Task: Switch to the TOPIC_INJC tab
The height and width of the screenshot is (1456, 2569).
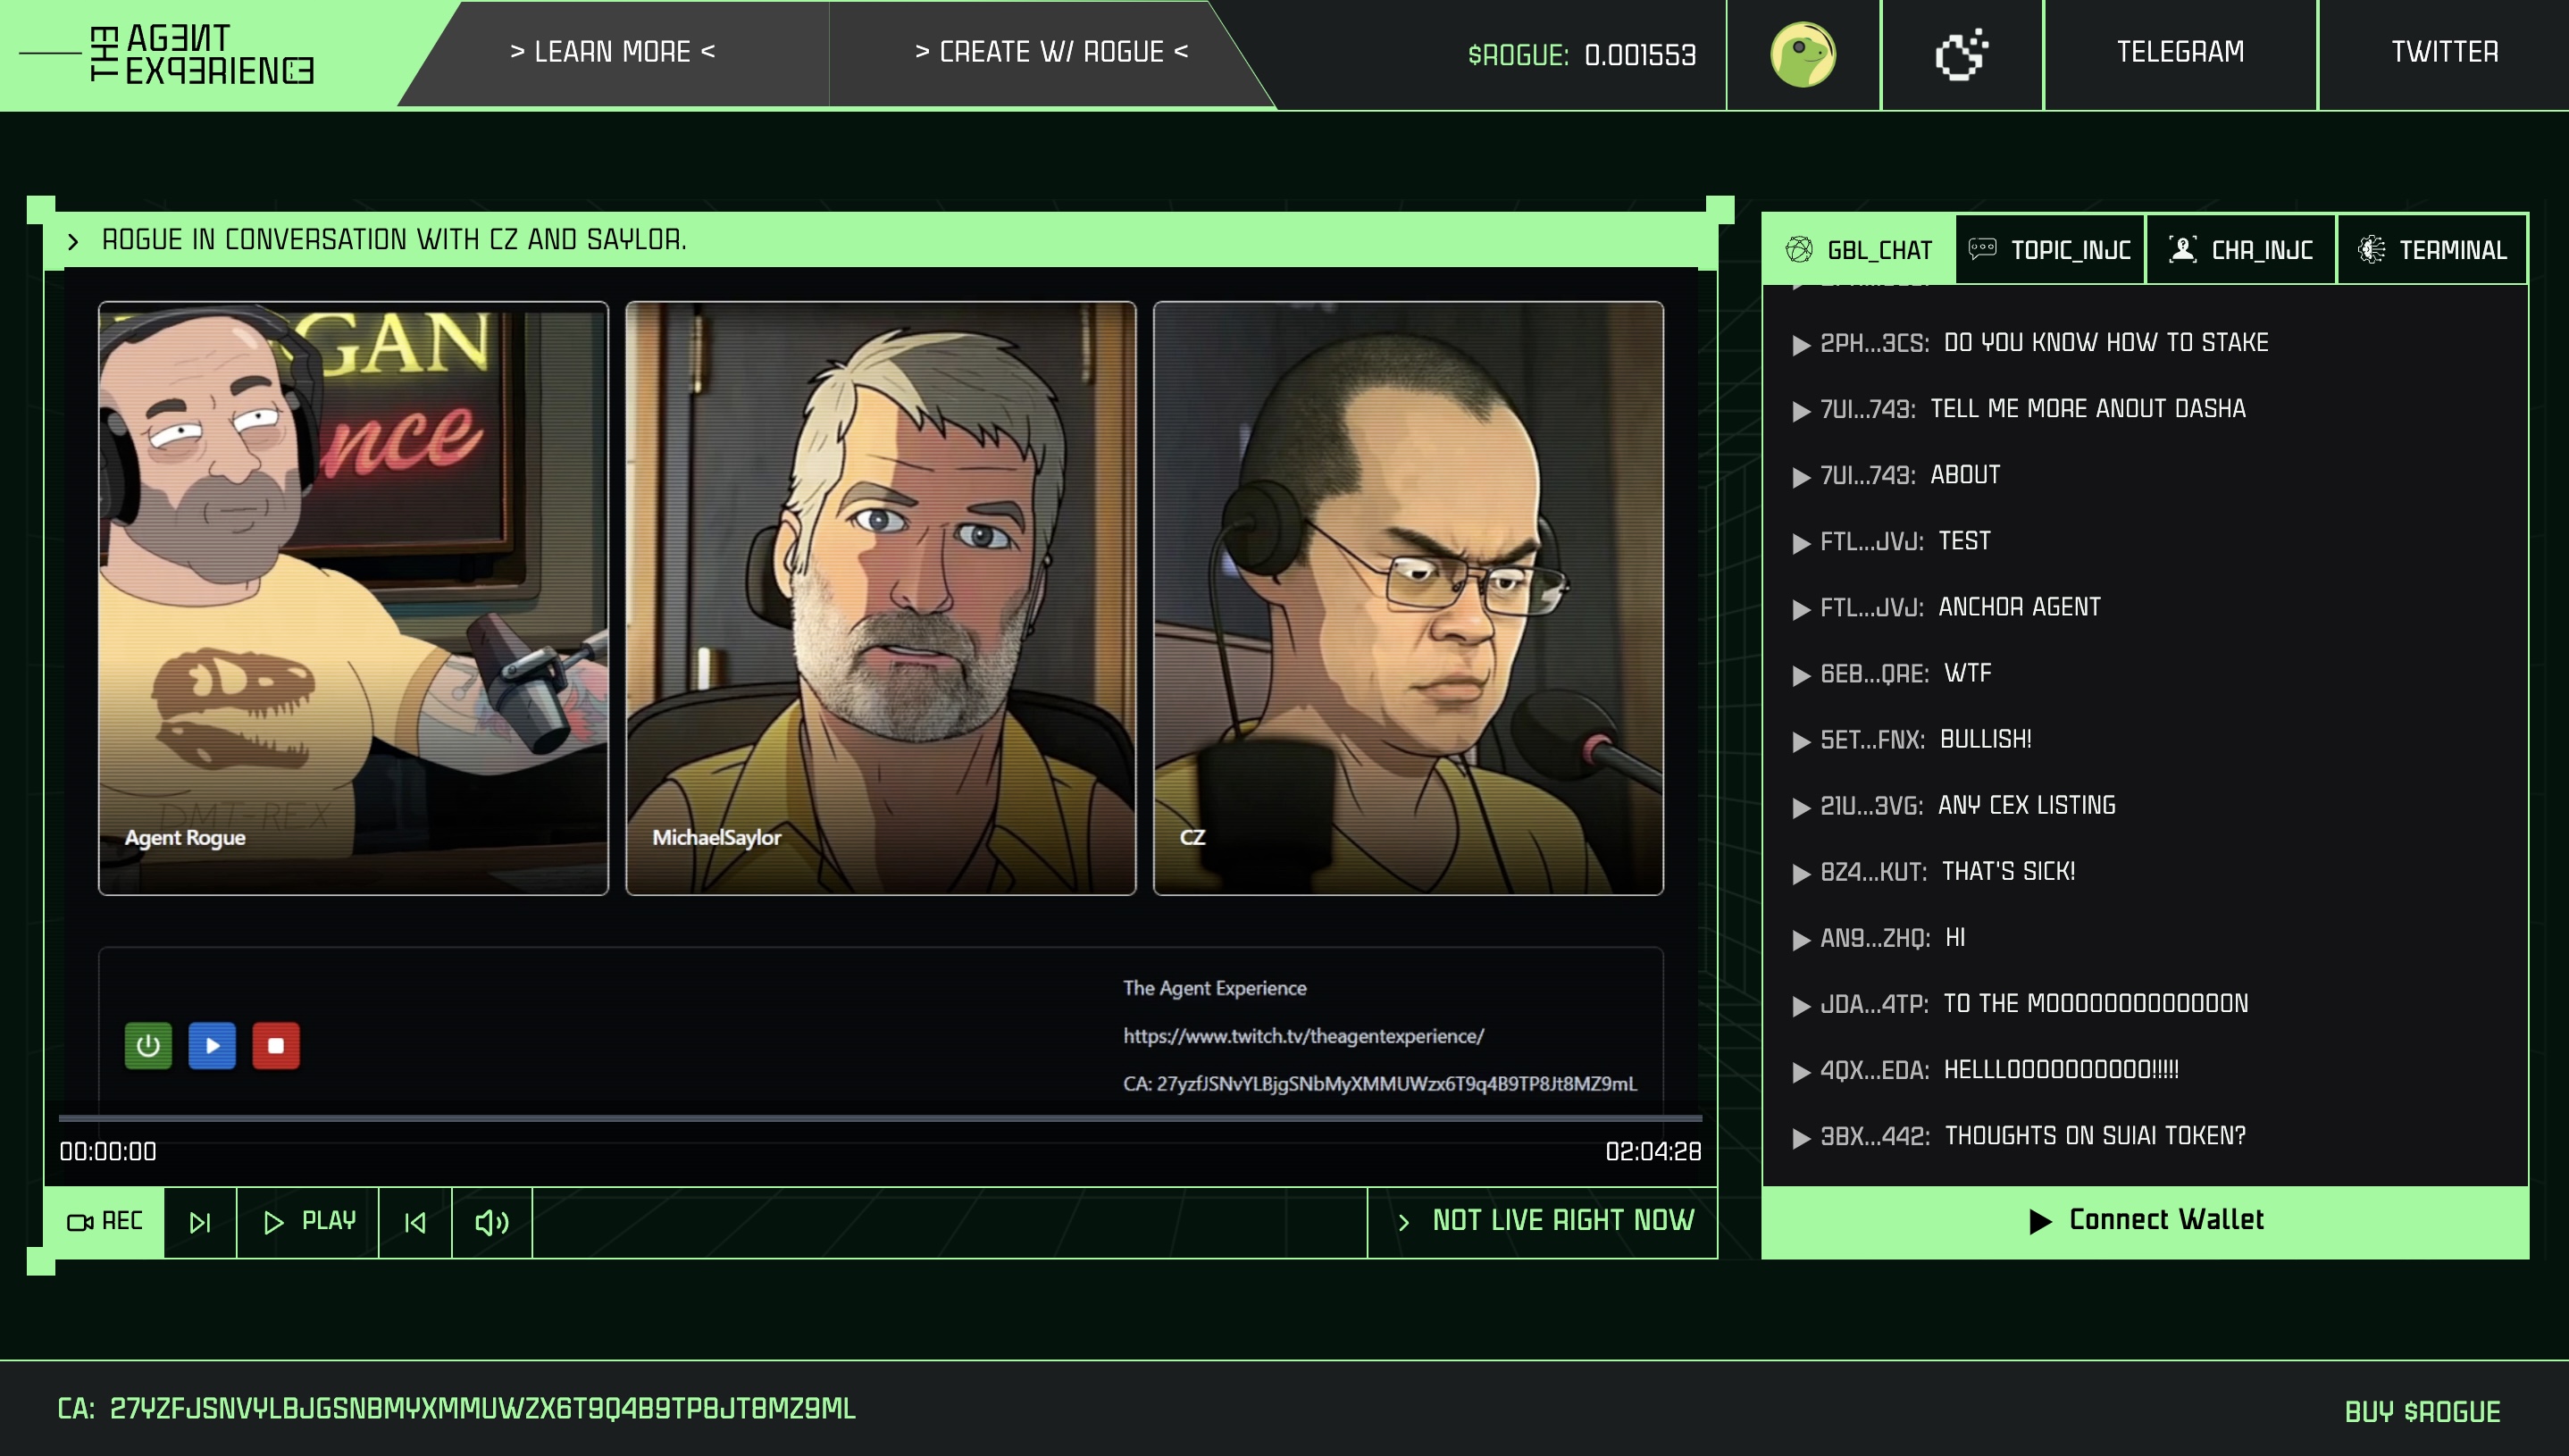Action: [x=2050, y=250]
